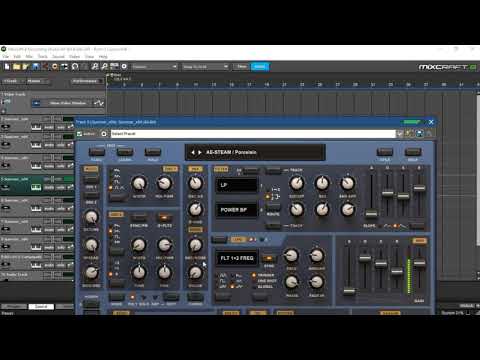Open the FLT 1+2 FREQ destination selector
This screenshot has height=360, width=480.
click(x=237, y=258)
